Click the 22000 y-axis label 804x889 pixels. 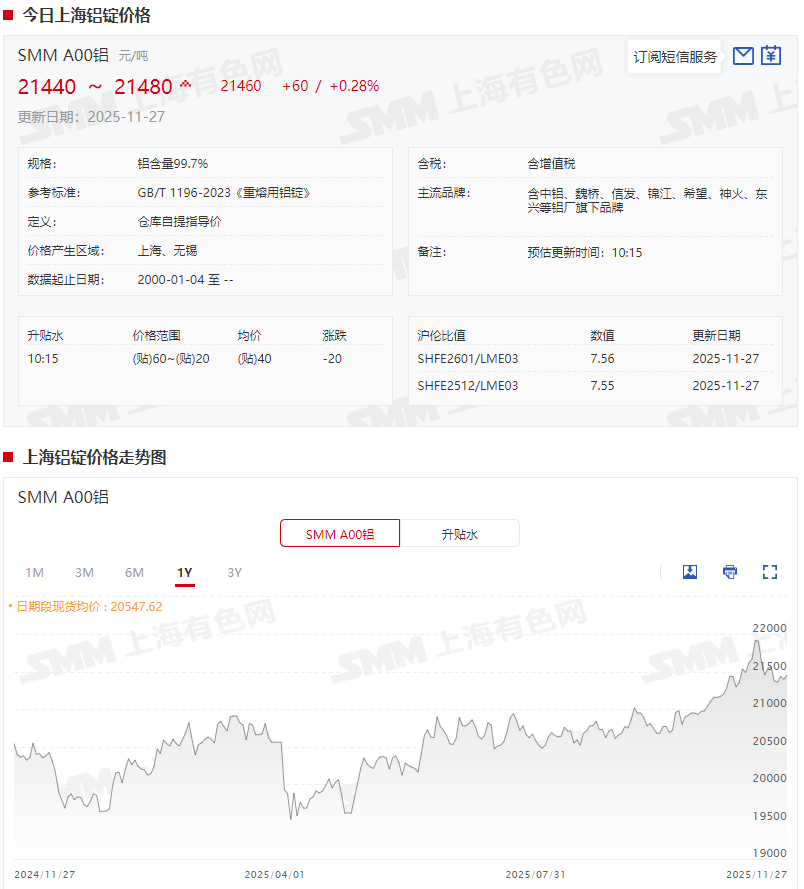point(769,628)
